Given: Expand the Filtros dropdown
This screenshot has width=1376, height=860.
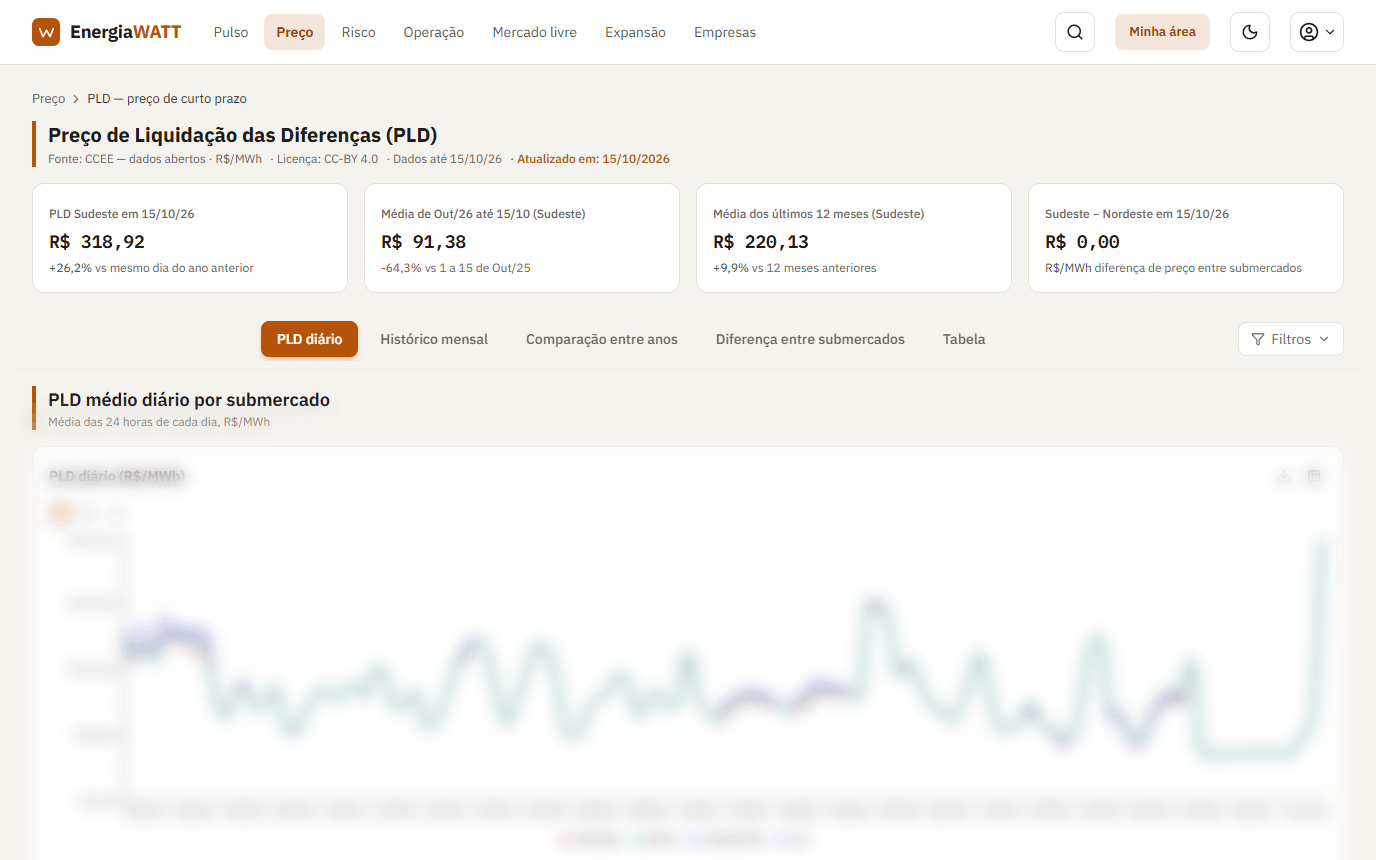Looking at the screenshot, I should coord(1290,339).
